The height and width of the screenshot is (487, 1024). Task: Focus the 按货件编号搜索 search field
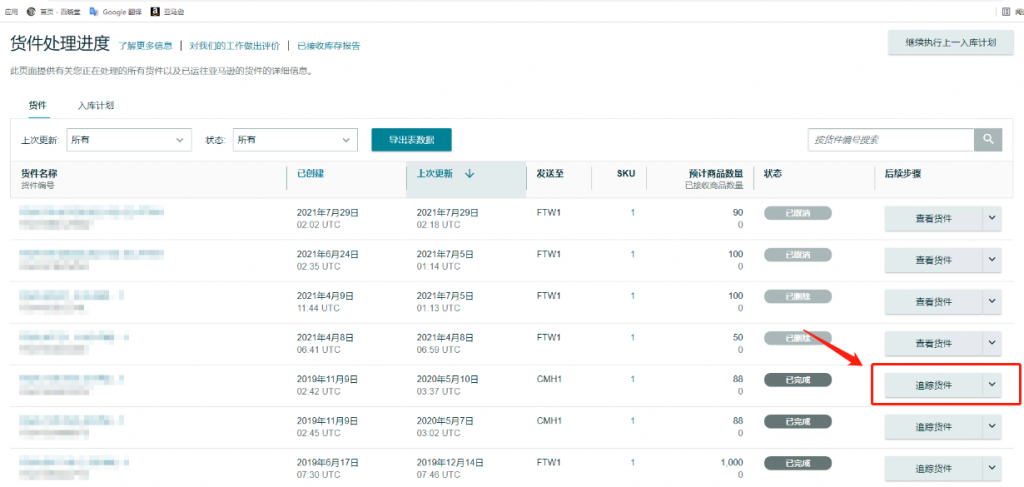pyautogui.click(x=891, y=140)
